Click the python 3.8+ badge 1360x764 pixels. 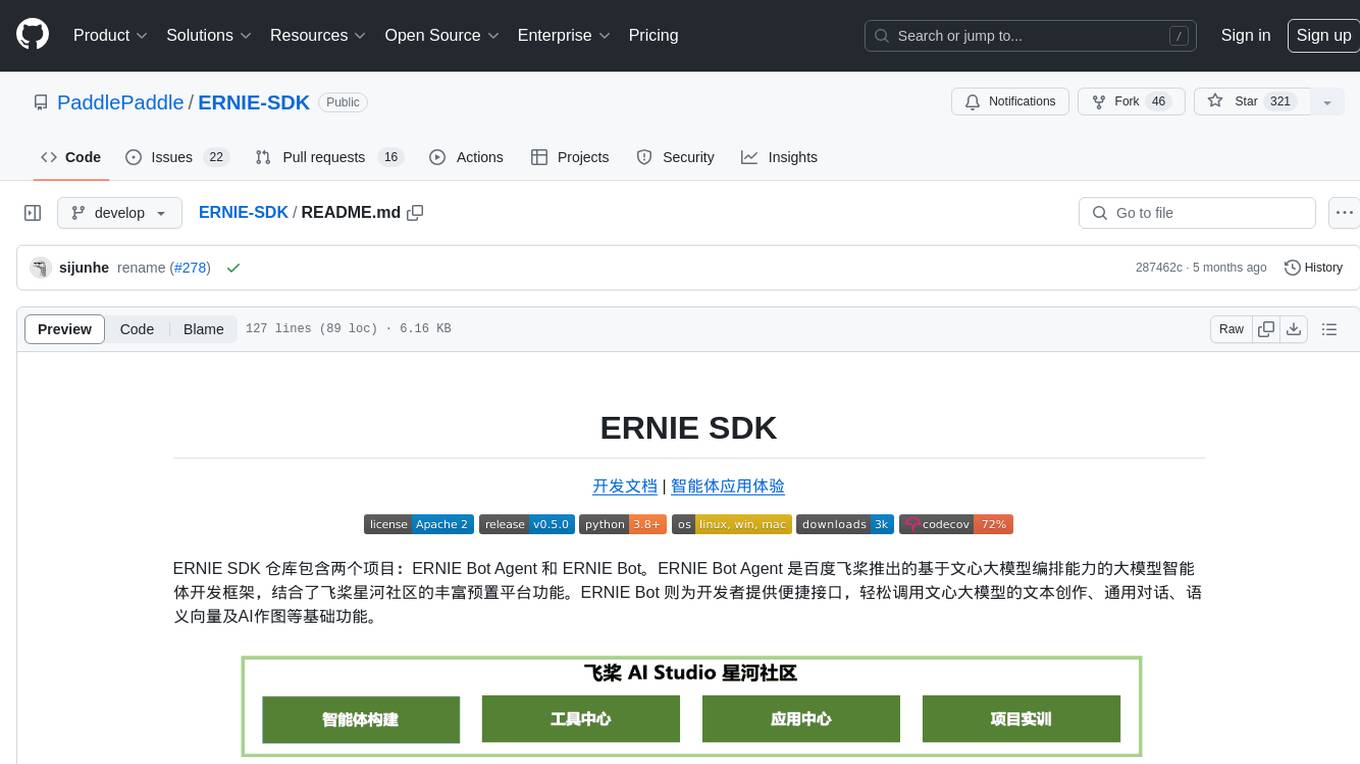click(623, 524)
